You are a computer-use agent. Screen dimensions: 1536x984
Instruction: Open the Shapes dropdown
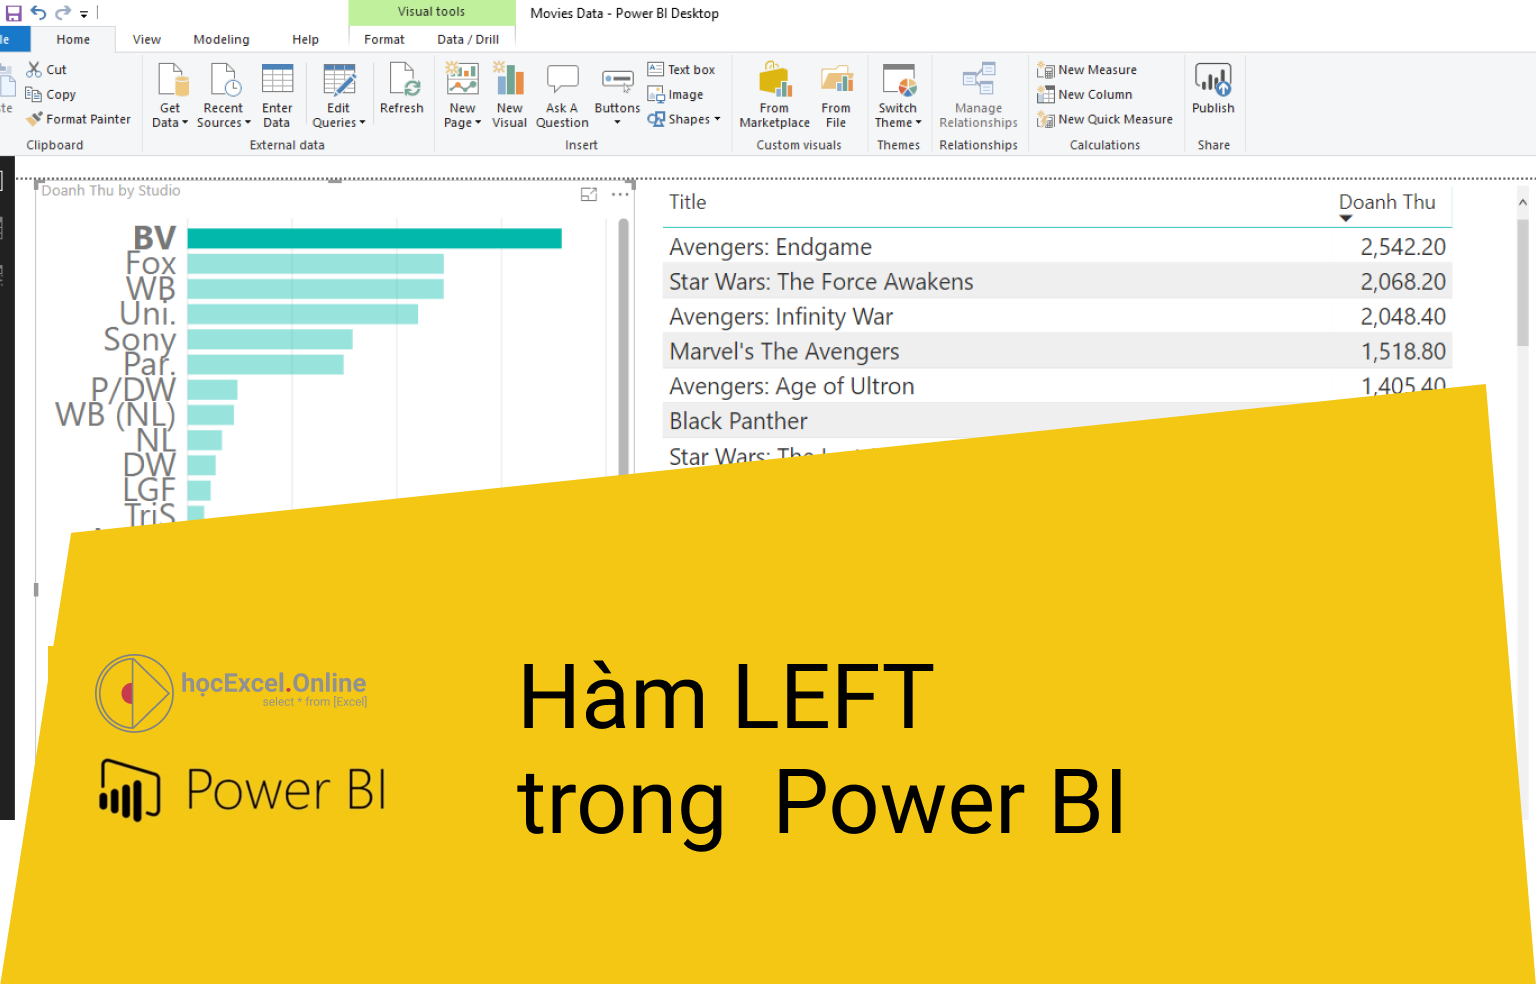pos(684,119)
